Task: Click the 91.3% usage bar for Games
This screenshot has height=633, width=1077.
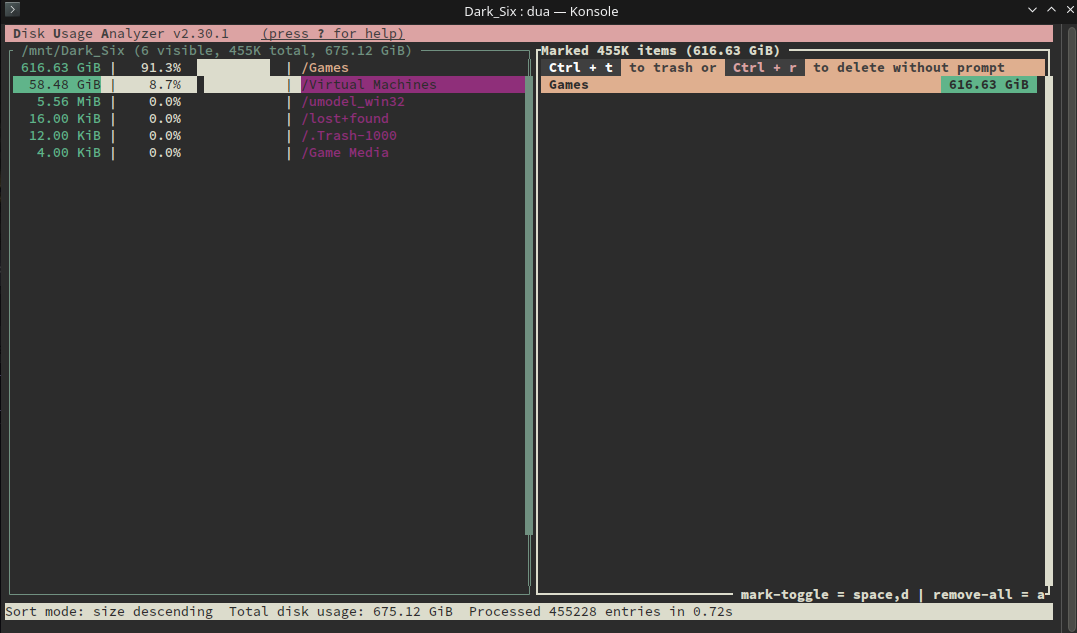Action: click(234, 67)
